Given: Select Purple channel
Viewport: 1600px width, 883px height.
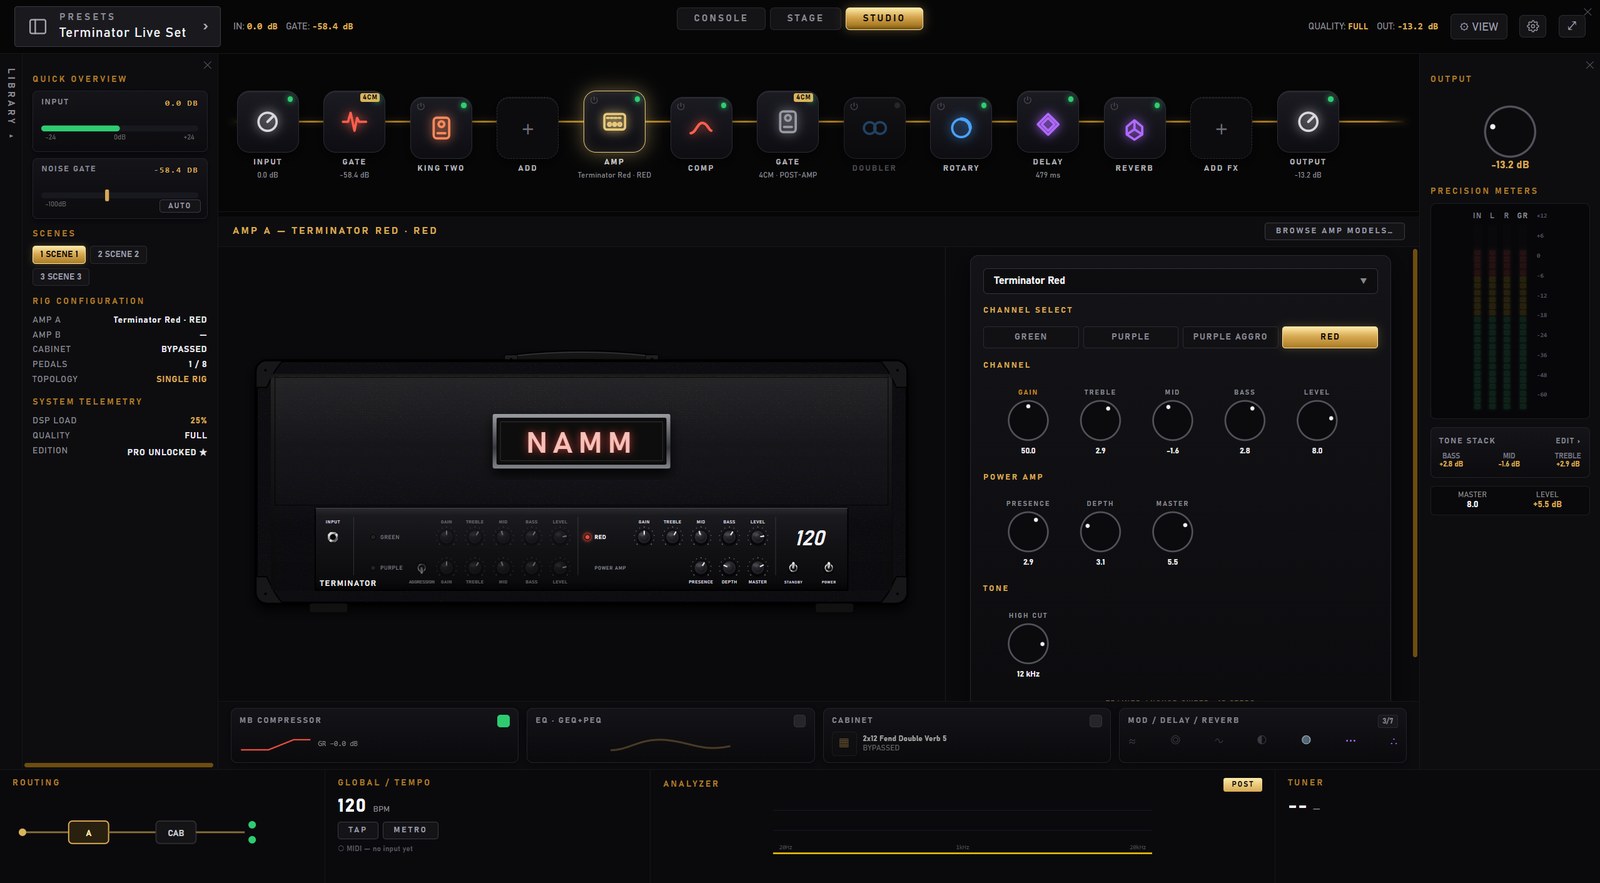Looking at the screenshot, I should pyautogui.click(x=1130, y=337).
